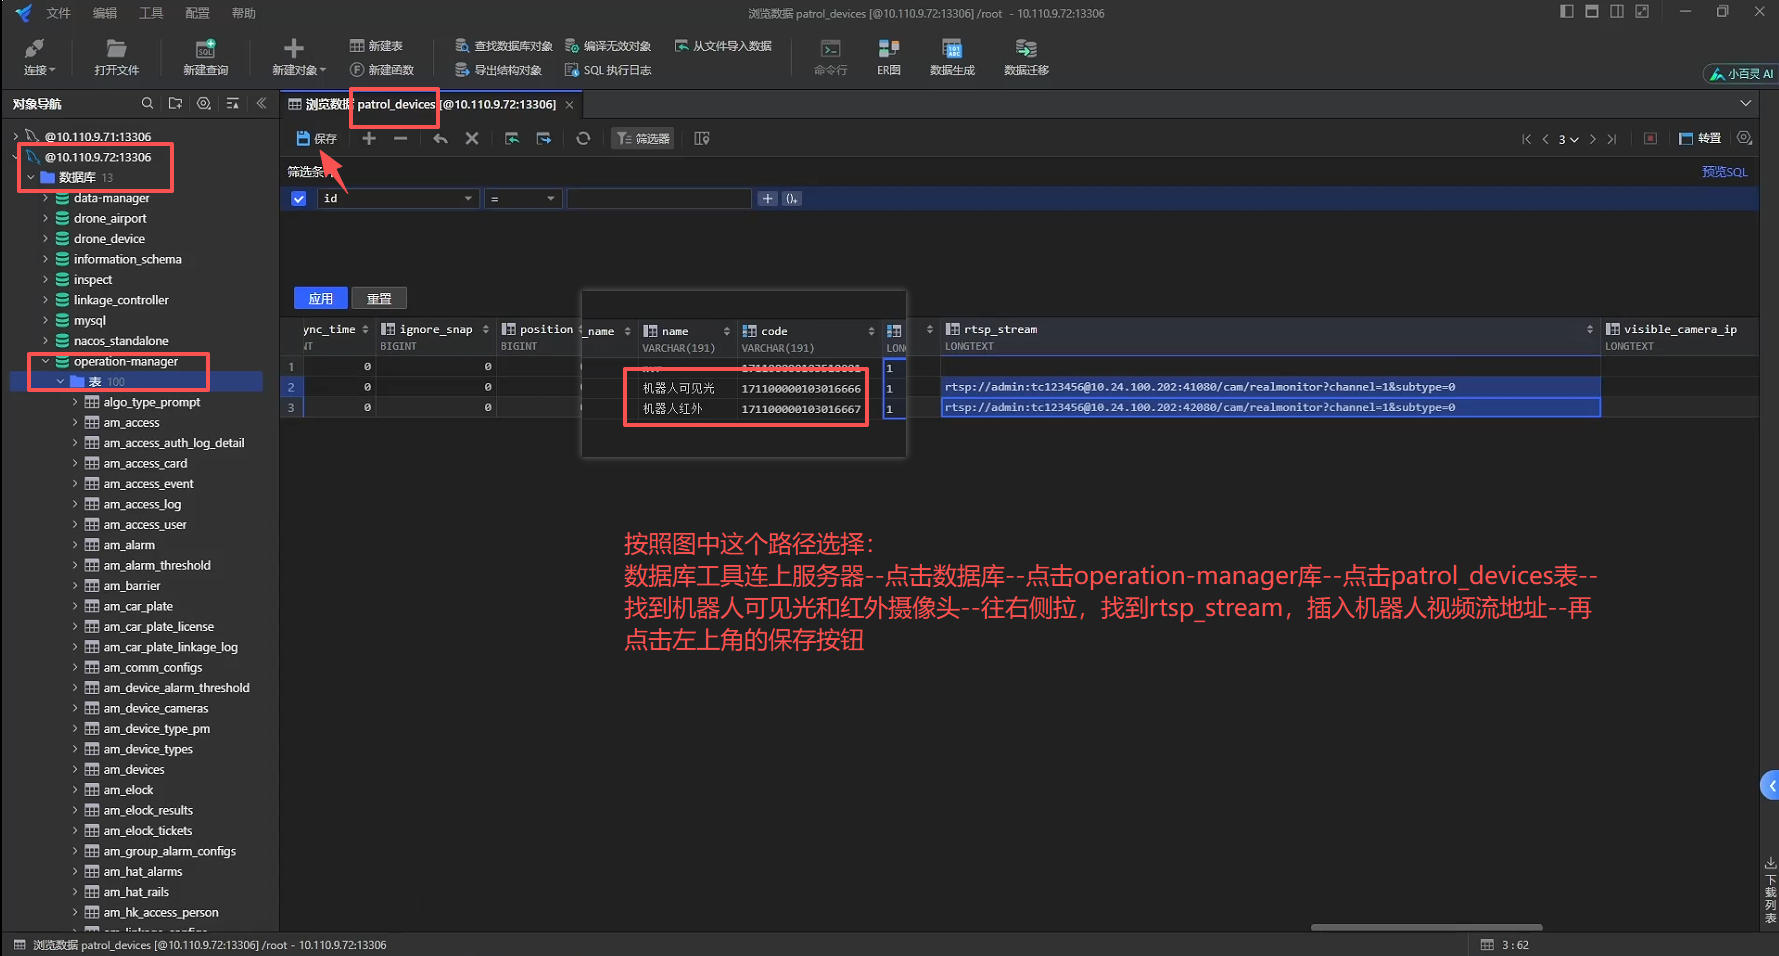Viewport: 1779px width, 956px height.
Task: Click the 应用 apply button
Action: tap(320, 298)
